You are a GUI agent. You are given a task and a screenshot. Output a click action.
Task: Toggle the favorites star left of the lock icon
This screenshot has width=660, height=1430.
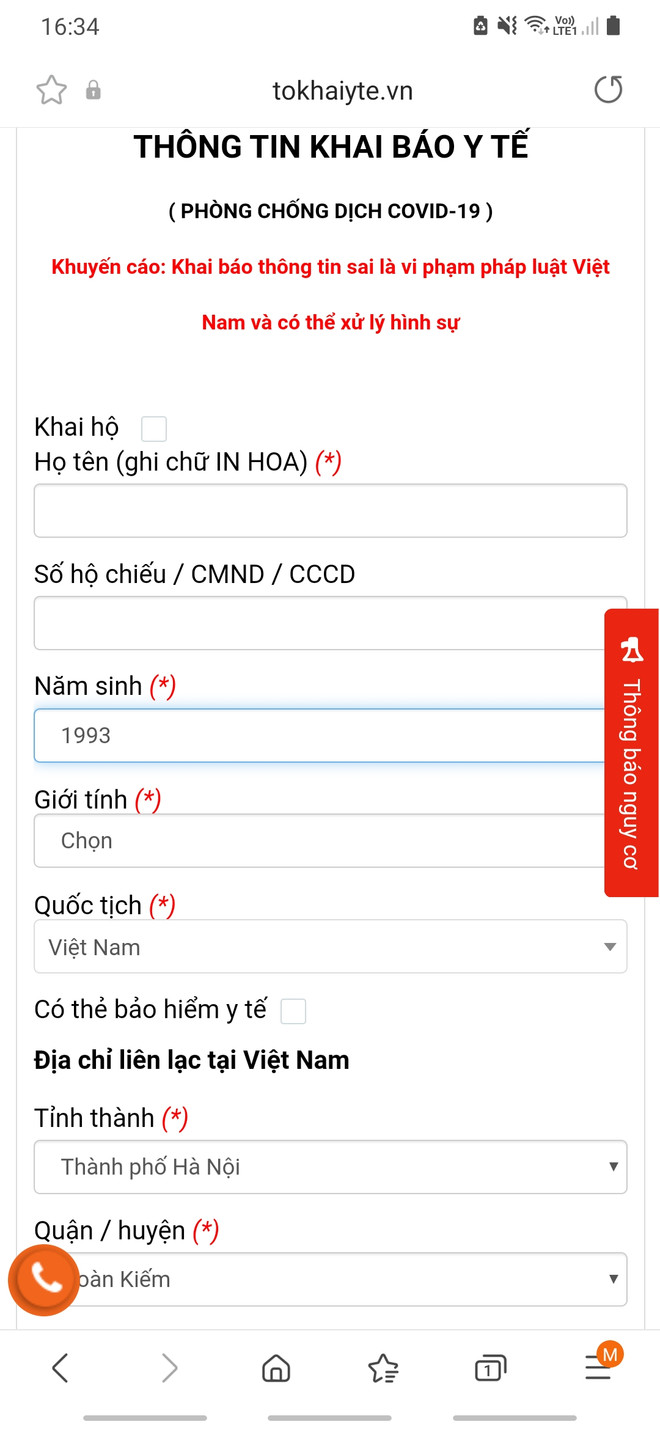(x=51, y=90)
